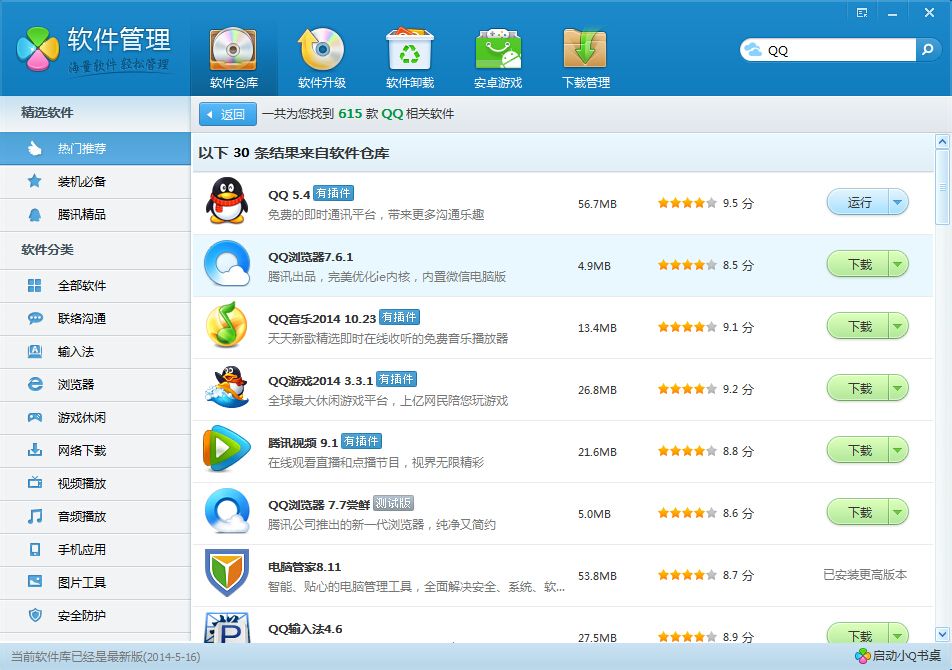Open 网络下载 category

pyautogui.click(x=95, y=450)
